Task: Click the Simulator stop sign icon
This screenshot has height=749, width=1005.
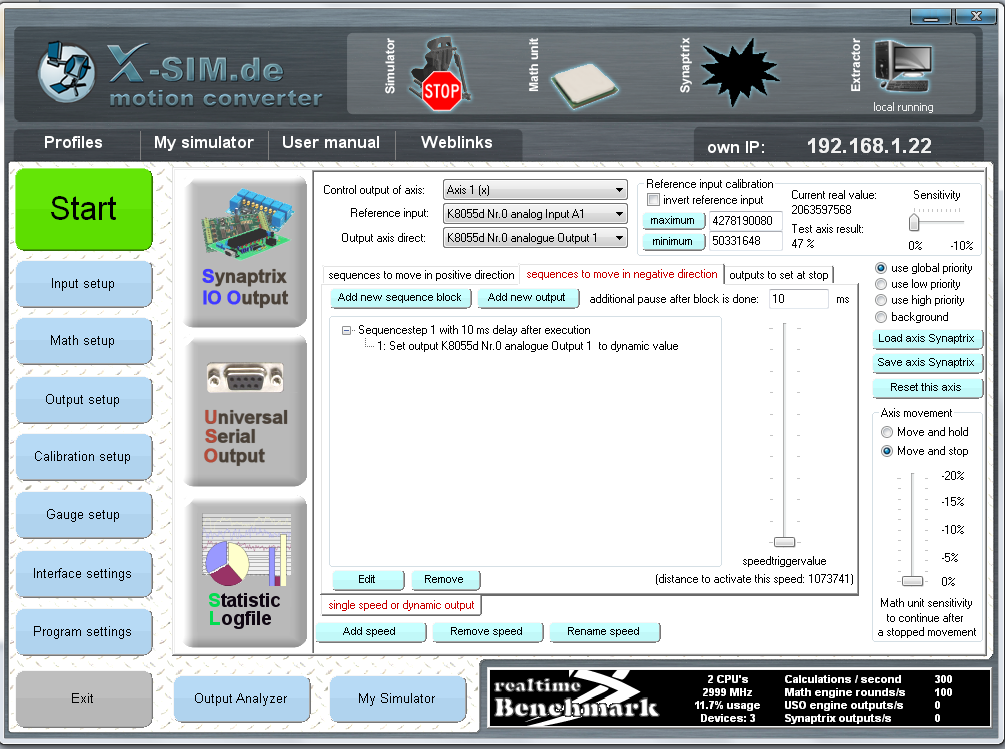Action: click(442, 75)
